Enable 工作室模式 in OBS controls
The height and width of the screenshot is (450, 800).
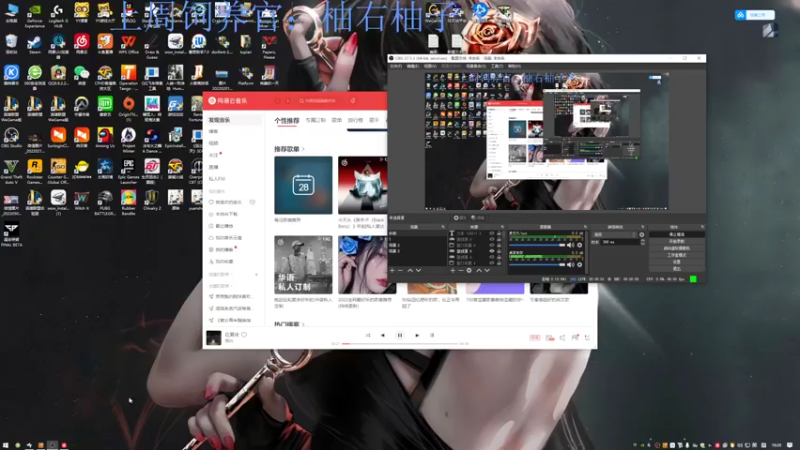(x=677, y=255)
